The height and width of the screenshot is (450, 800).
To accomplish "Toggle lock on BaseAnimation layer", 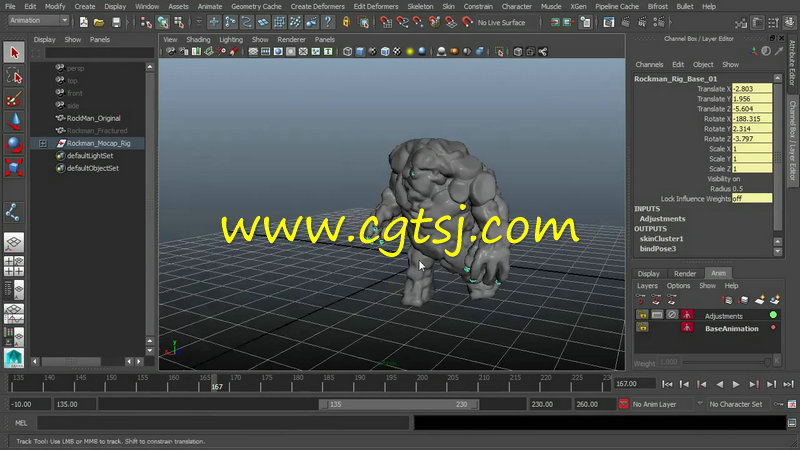I will [x=642, y=328].
